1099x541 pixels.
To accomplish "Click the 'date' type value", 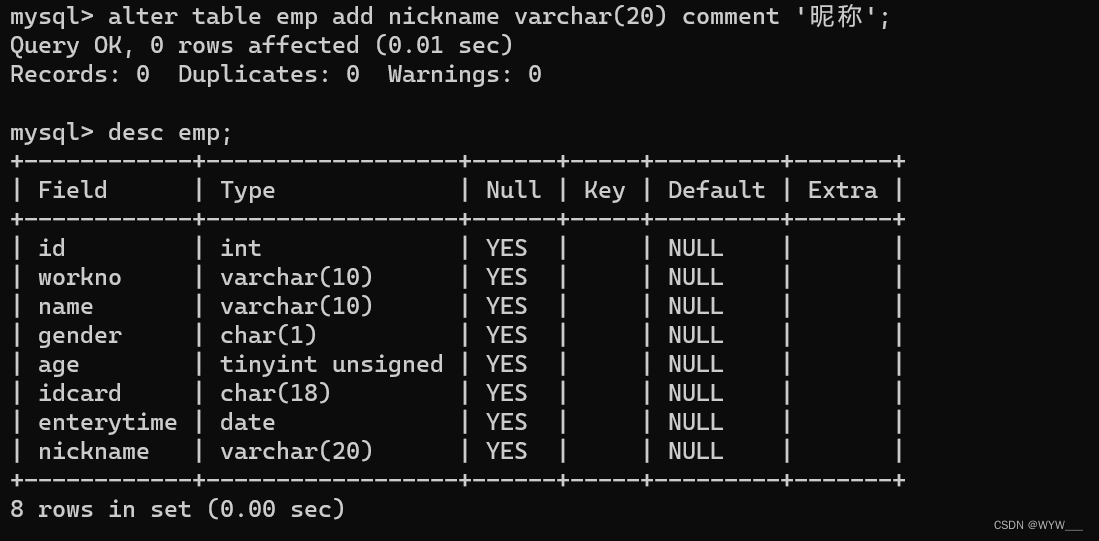I will coord(247,422).
